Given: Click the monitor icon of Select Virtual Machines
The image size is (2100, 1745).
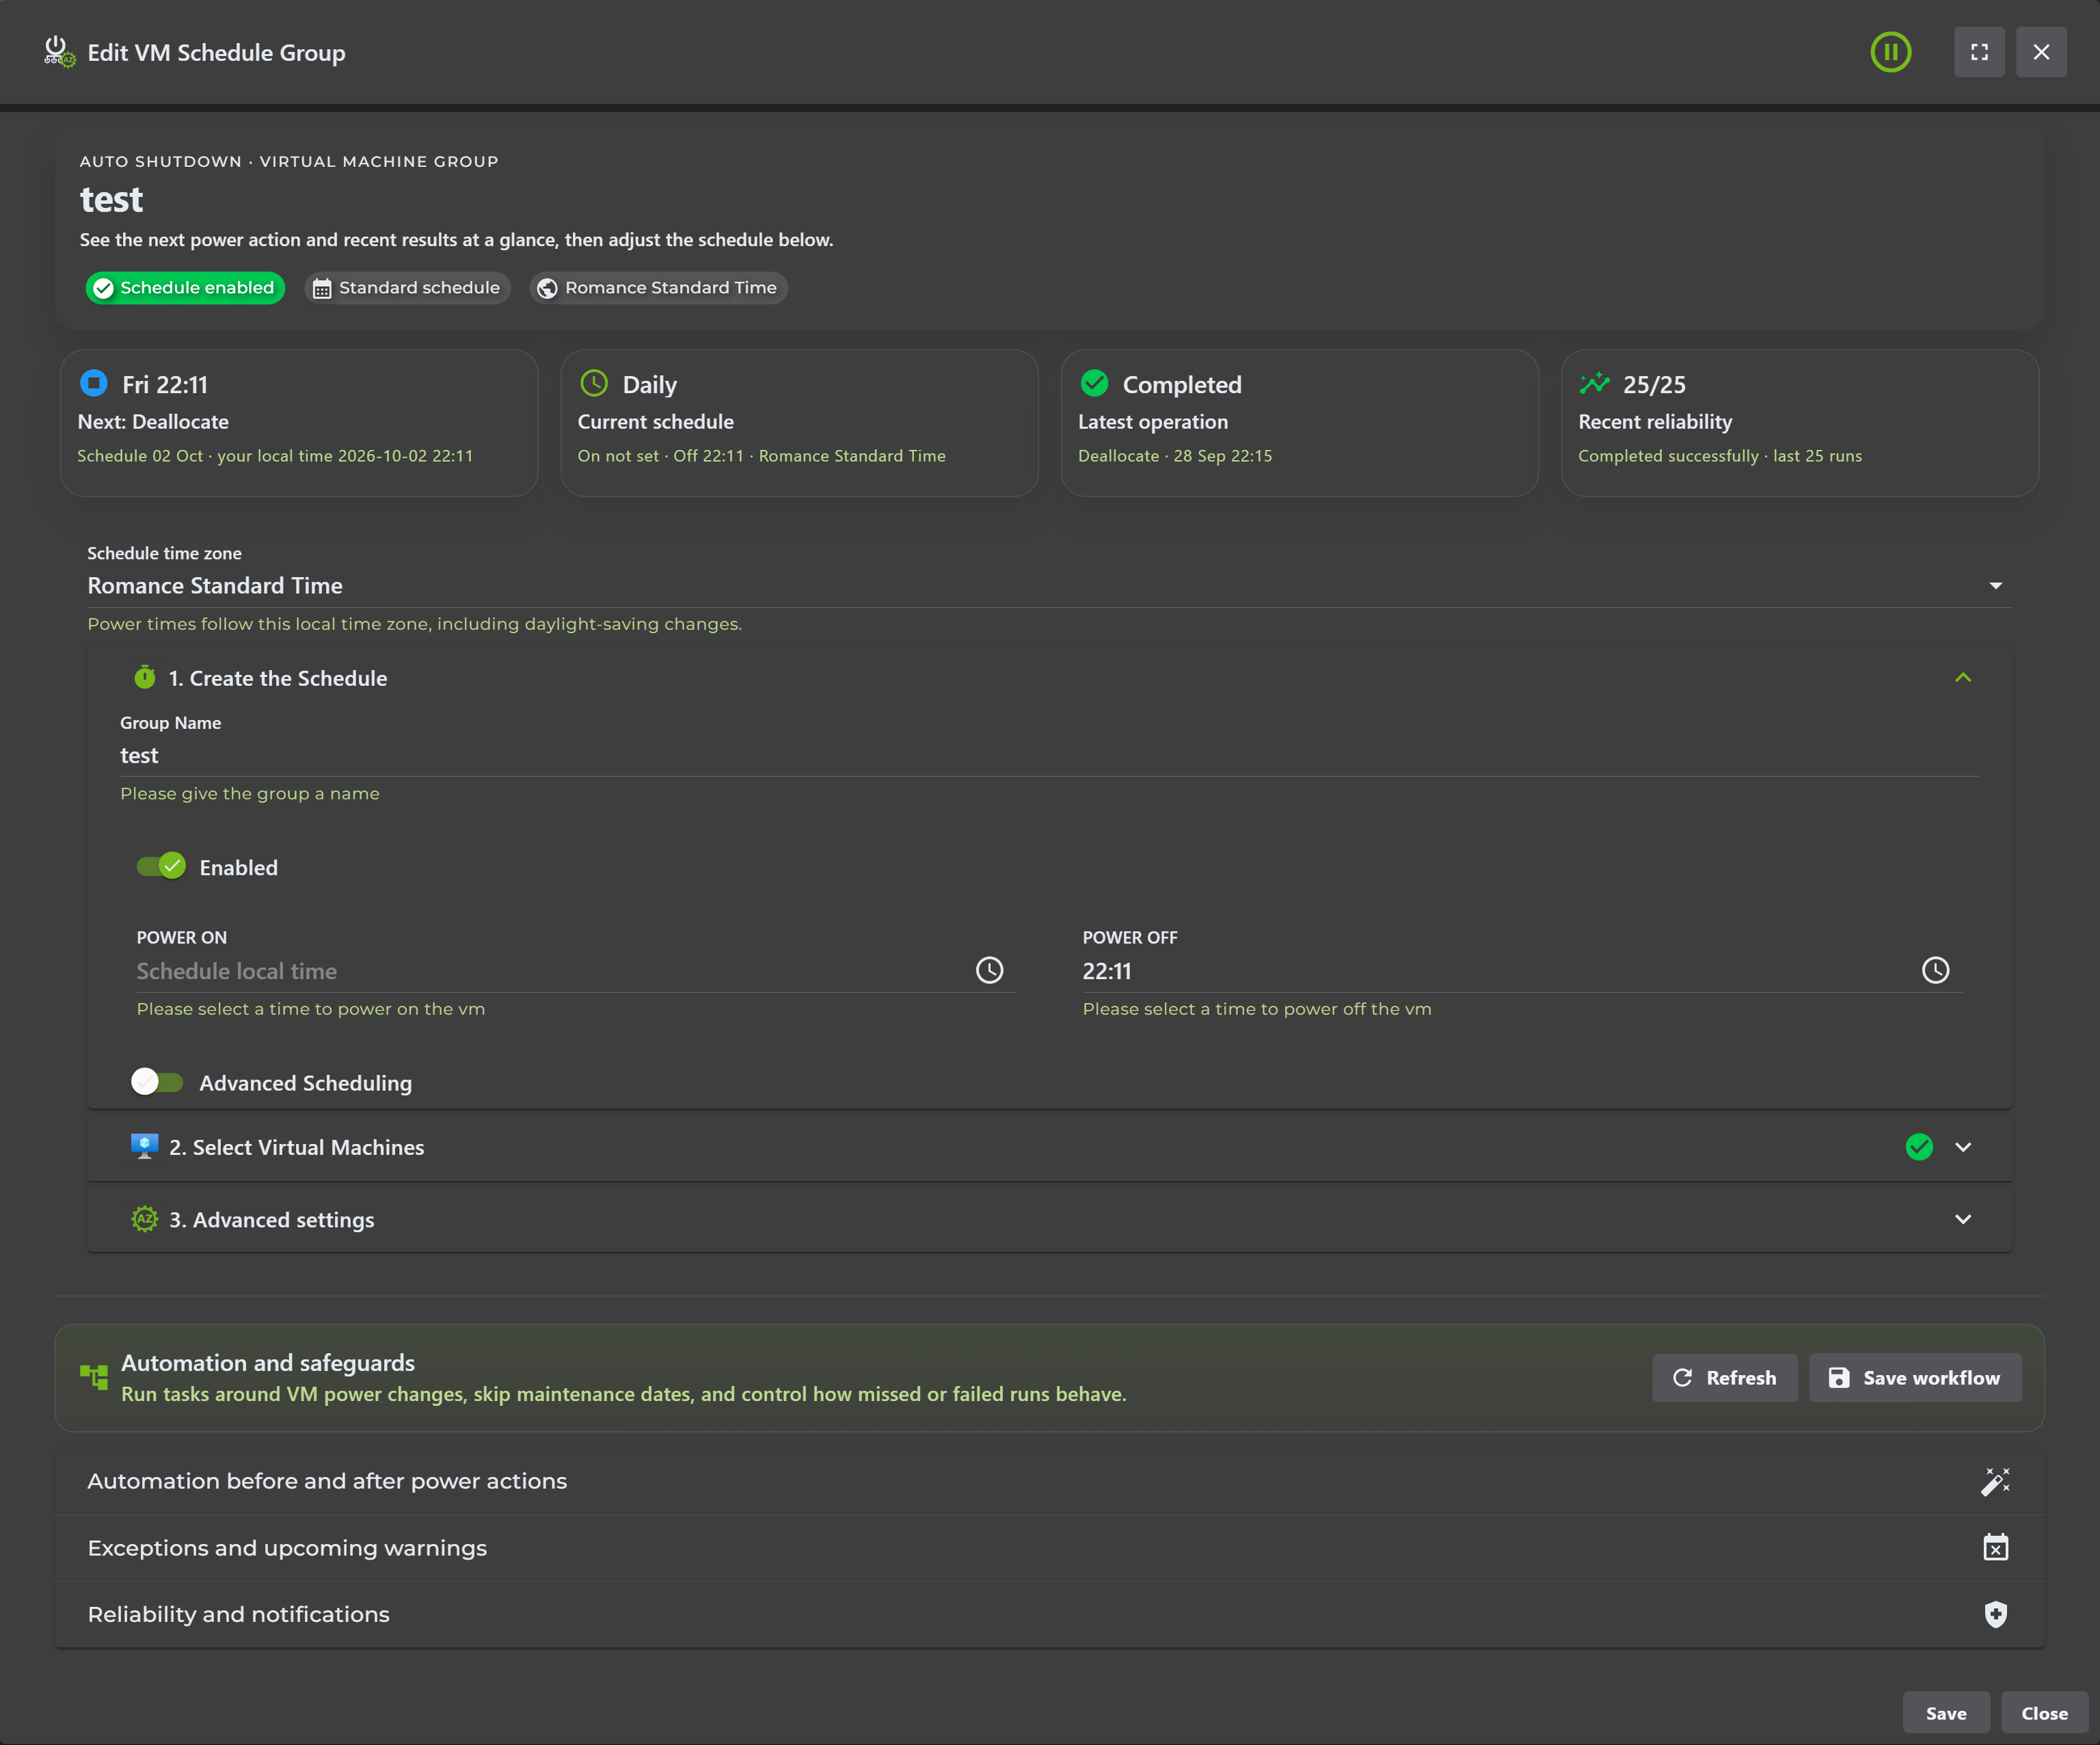Looking at the screenshot, I should click(x=145, y=1147).
